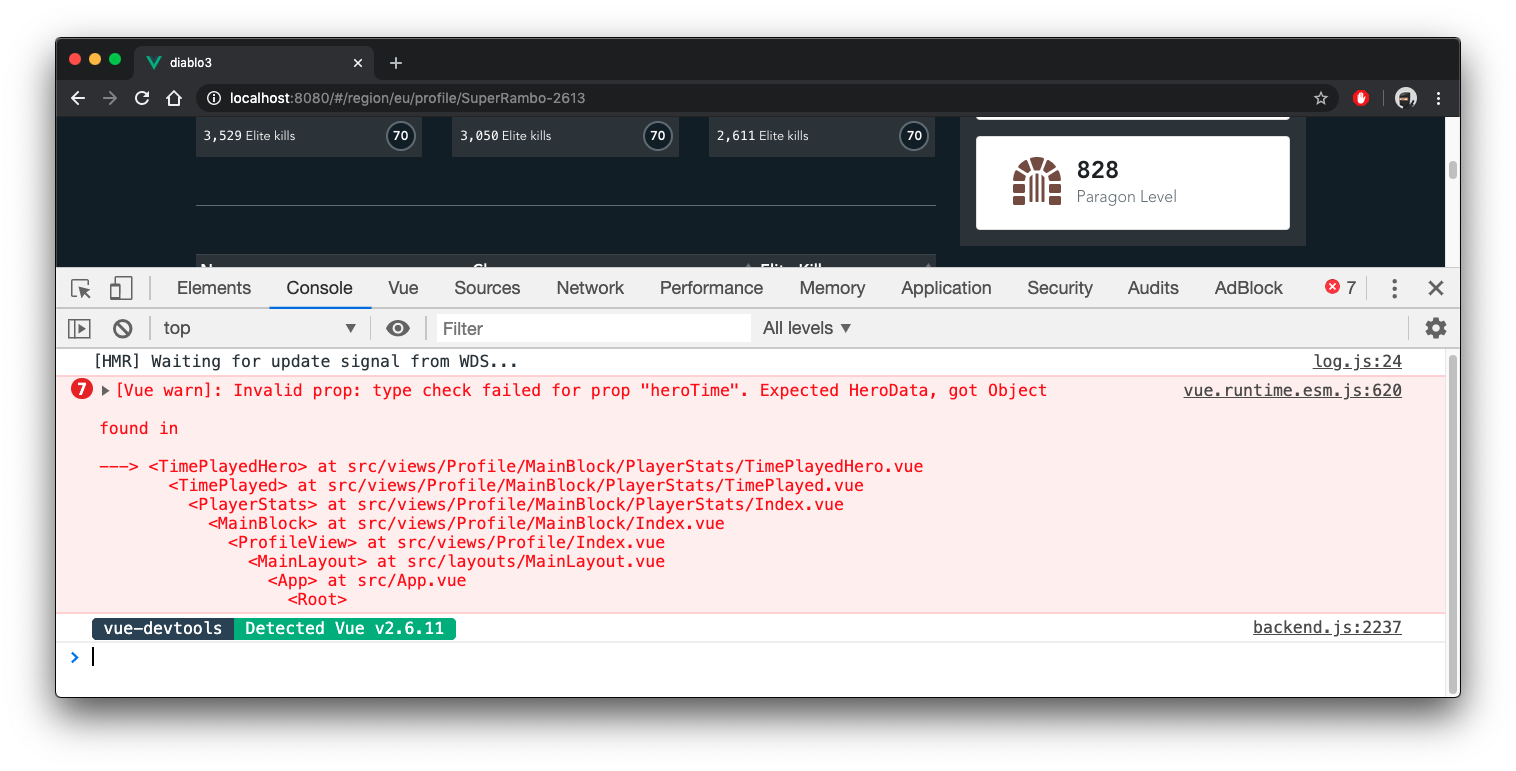
Task: Click the browser address bar URL
Action: tap(407, 98)
